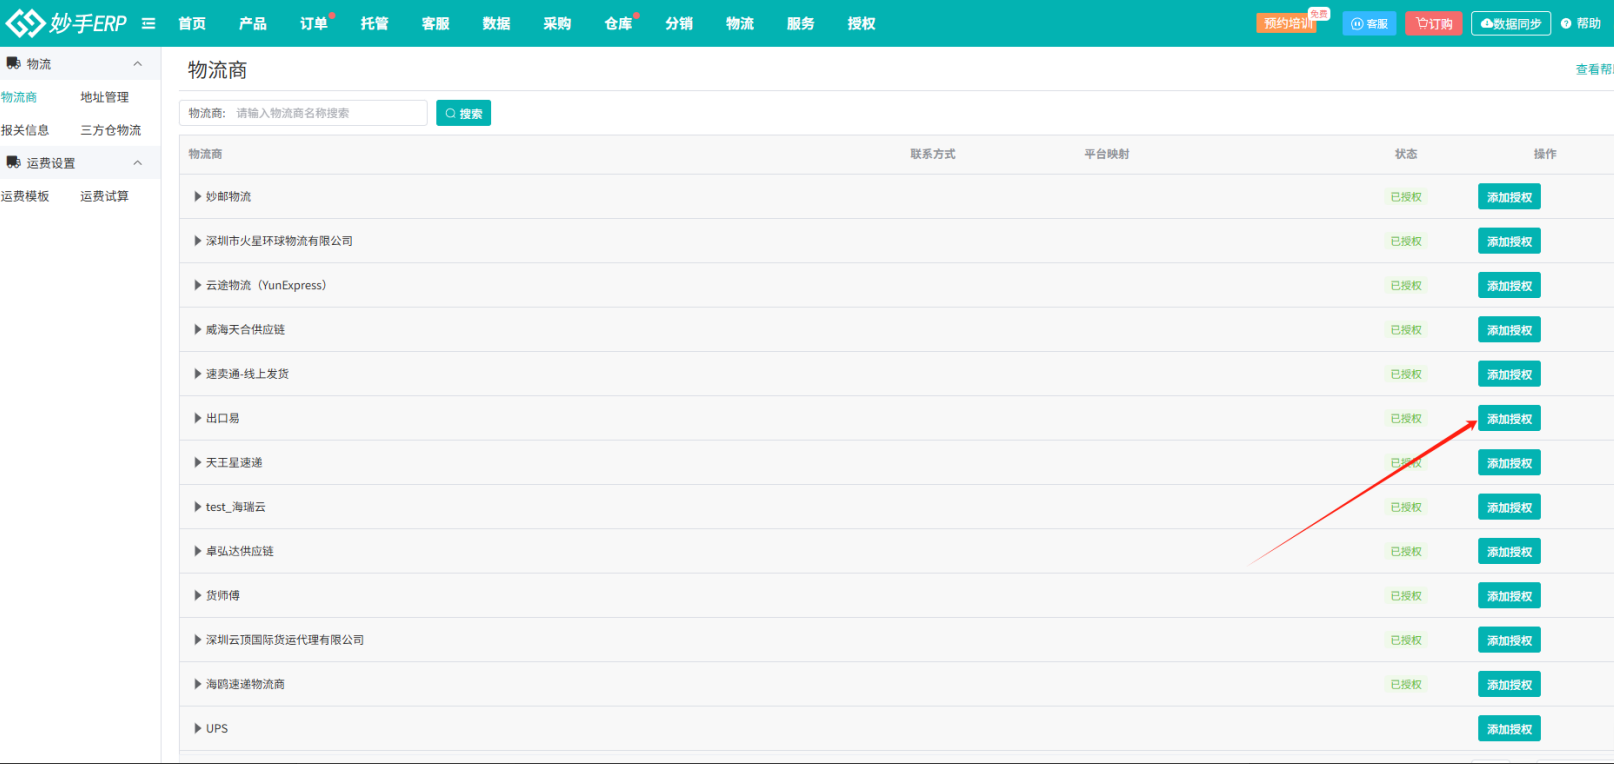
Task: Open 运费试算 in the sidebar
Action: pos(105,196)
